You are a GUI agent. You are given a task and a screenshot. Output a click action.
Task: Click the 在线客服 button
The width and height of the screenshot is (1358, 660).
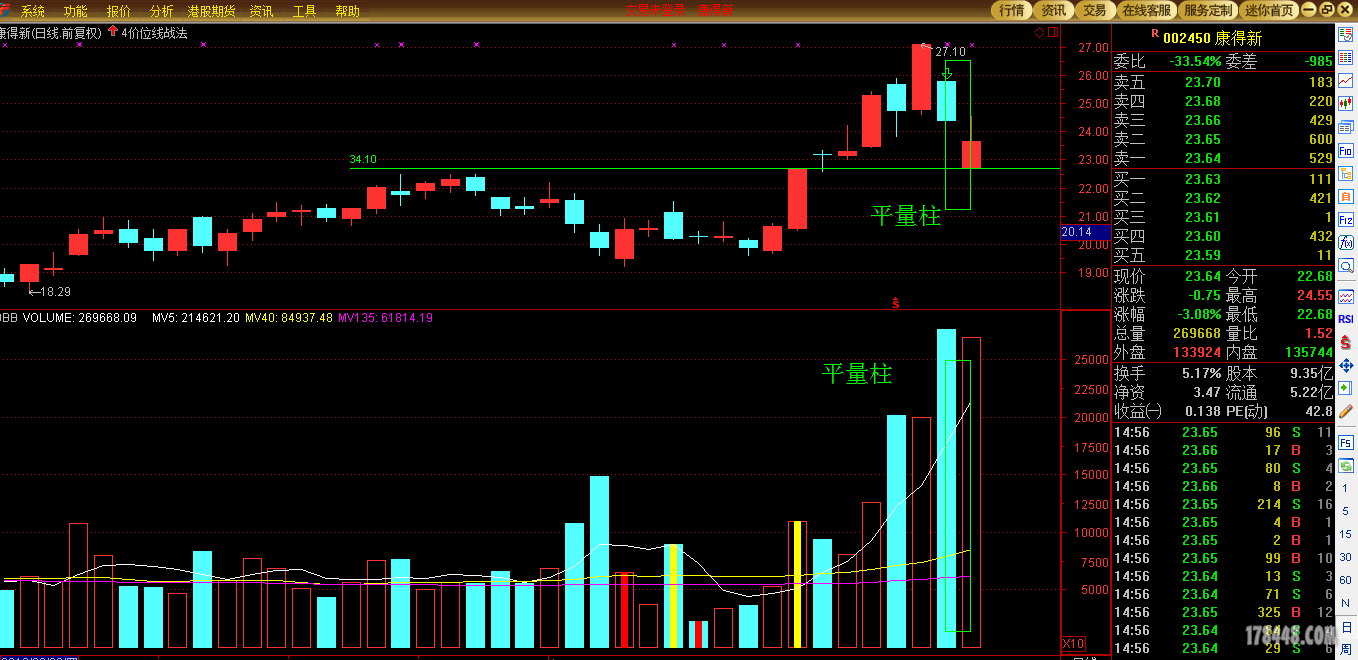click(x=1146, y=10)
